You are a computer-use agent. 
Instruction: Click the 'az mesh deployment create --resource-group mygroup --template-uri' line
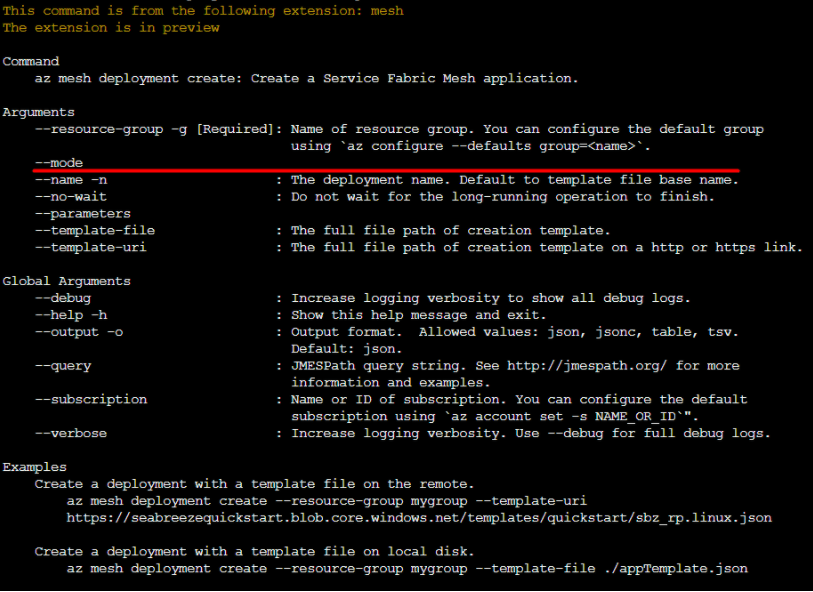point(327,501)
